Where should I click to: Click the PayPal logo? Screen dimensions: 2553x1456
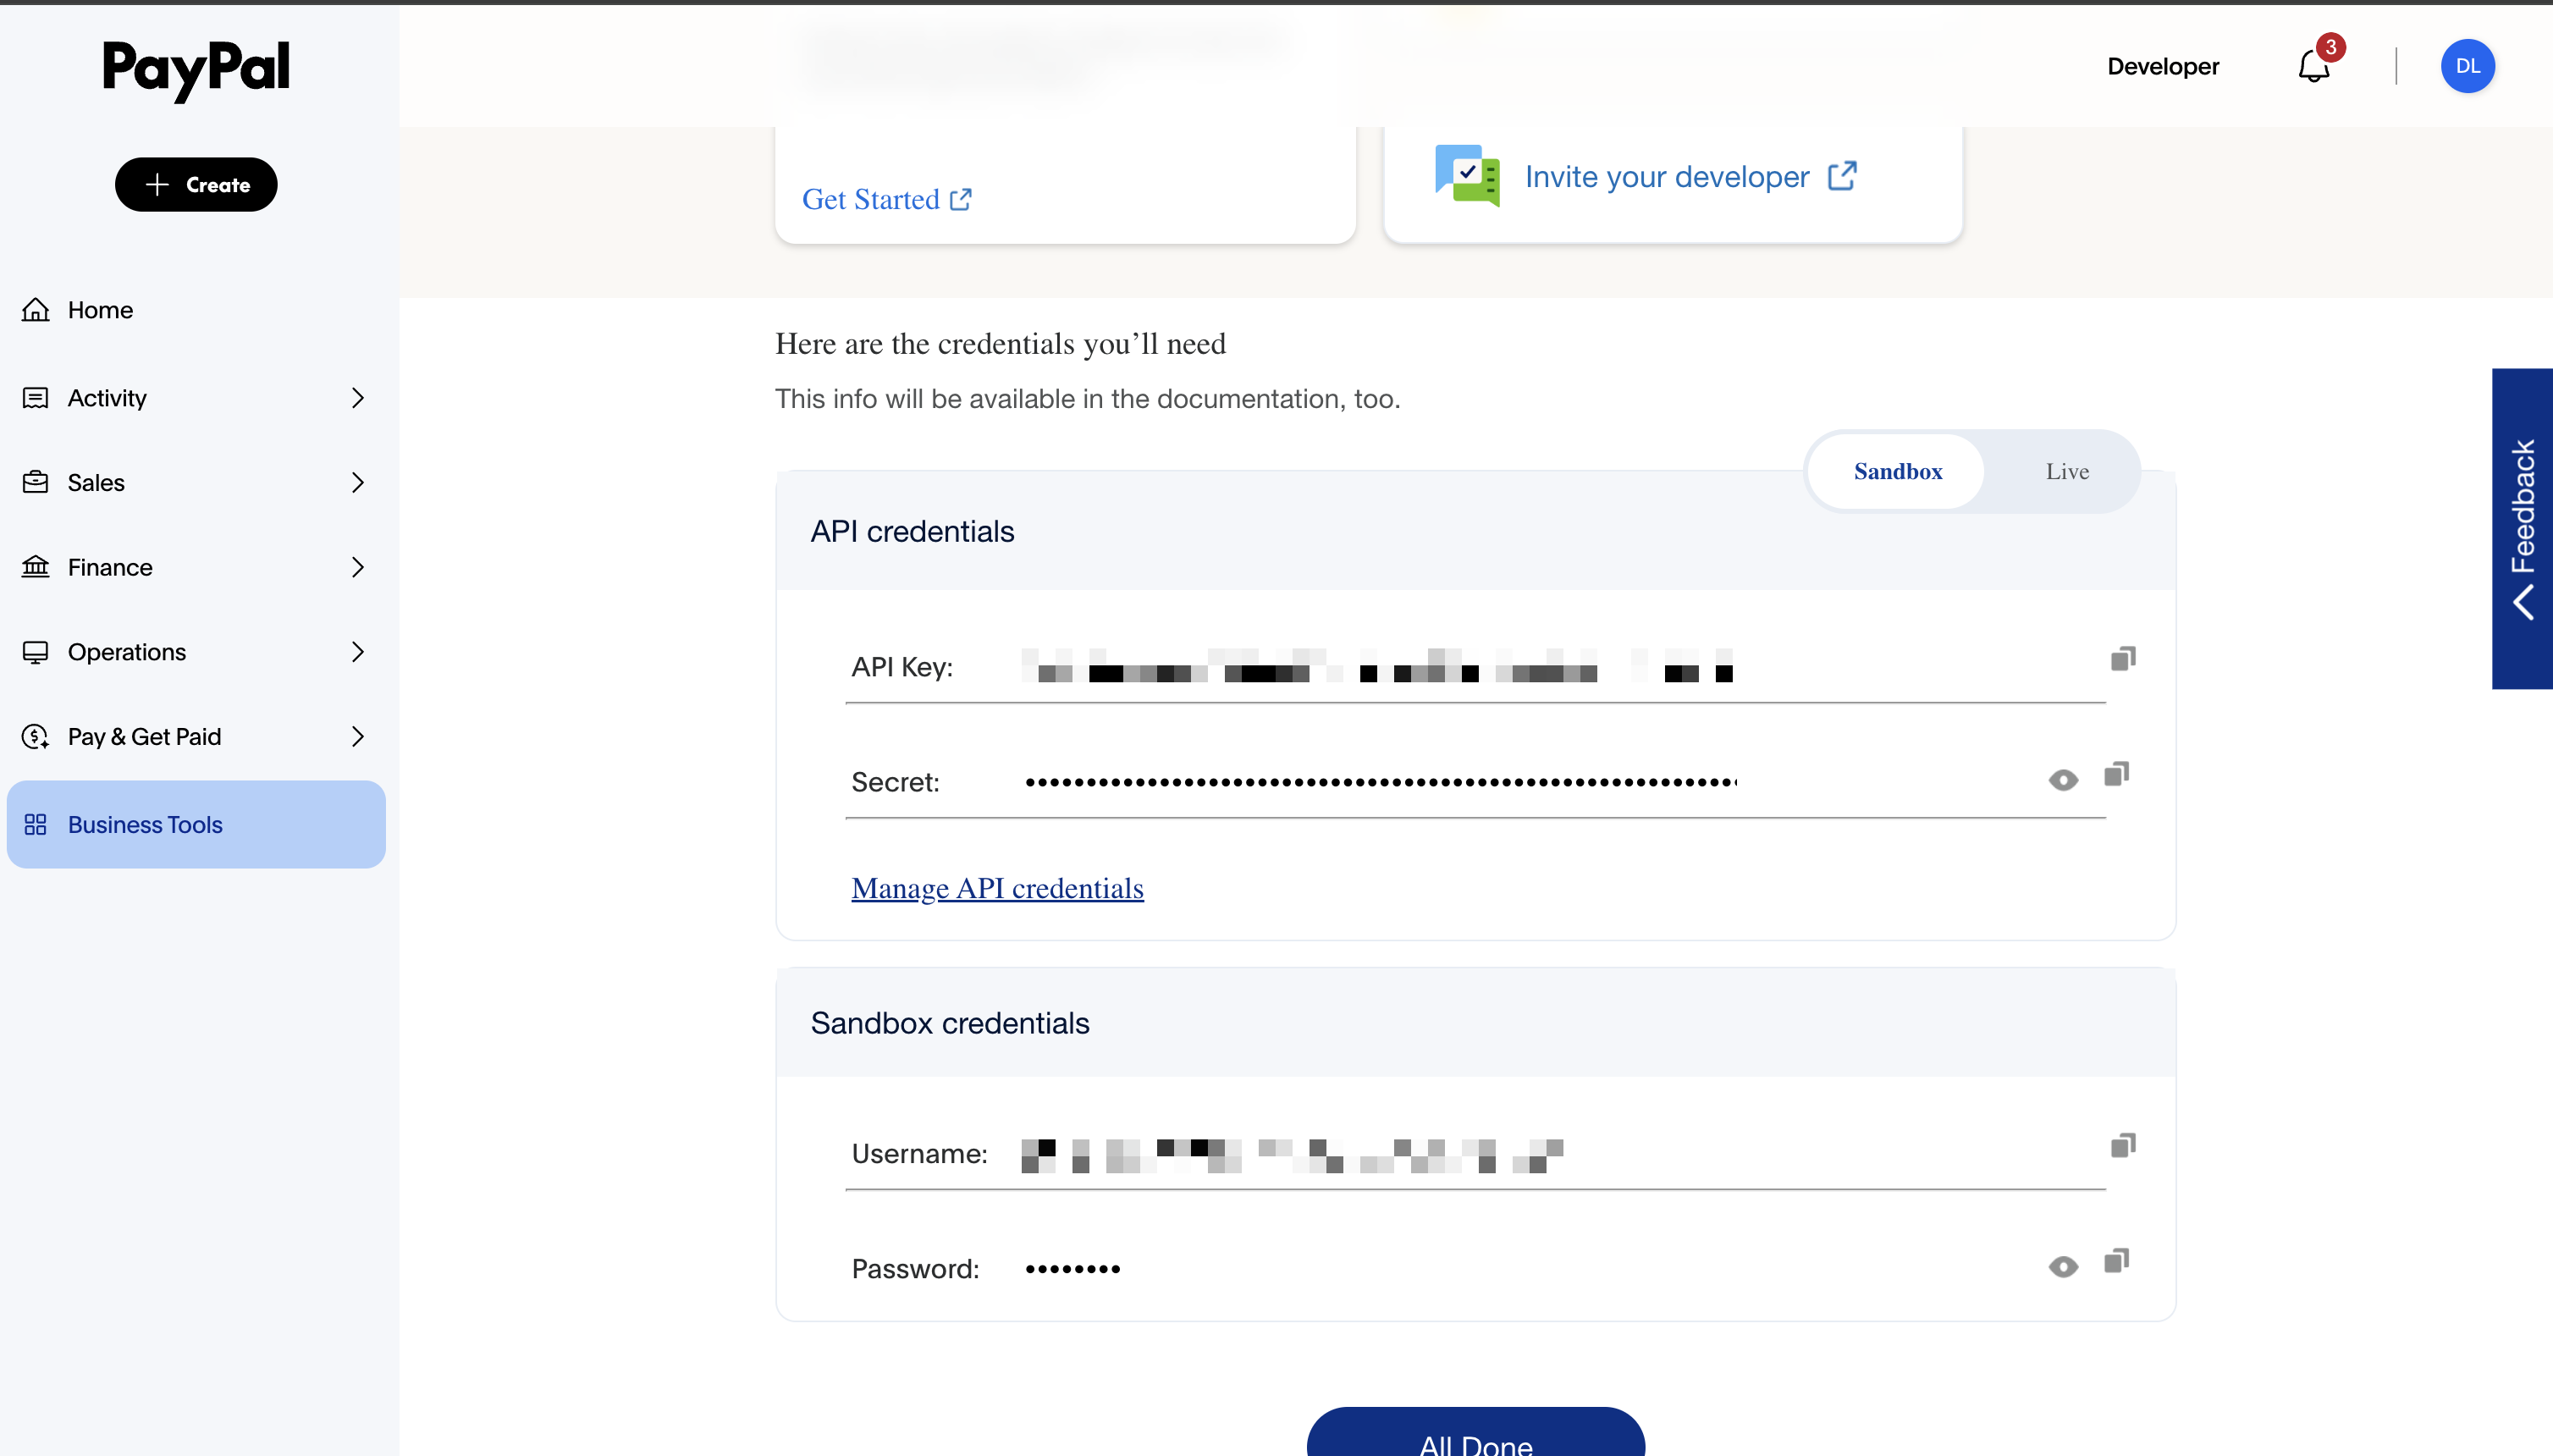click(x=196, y=69)
